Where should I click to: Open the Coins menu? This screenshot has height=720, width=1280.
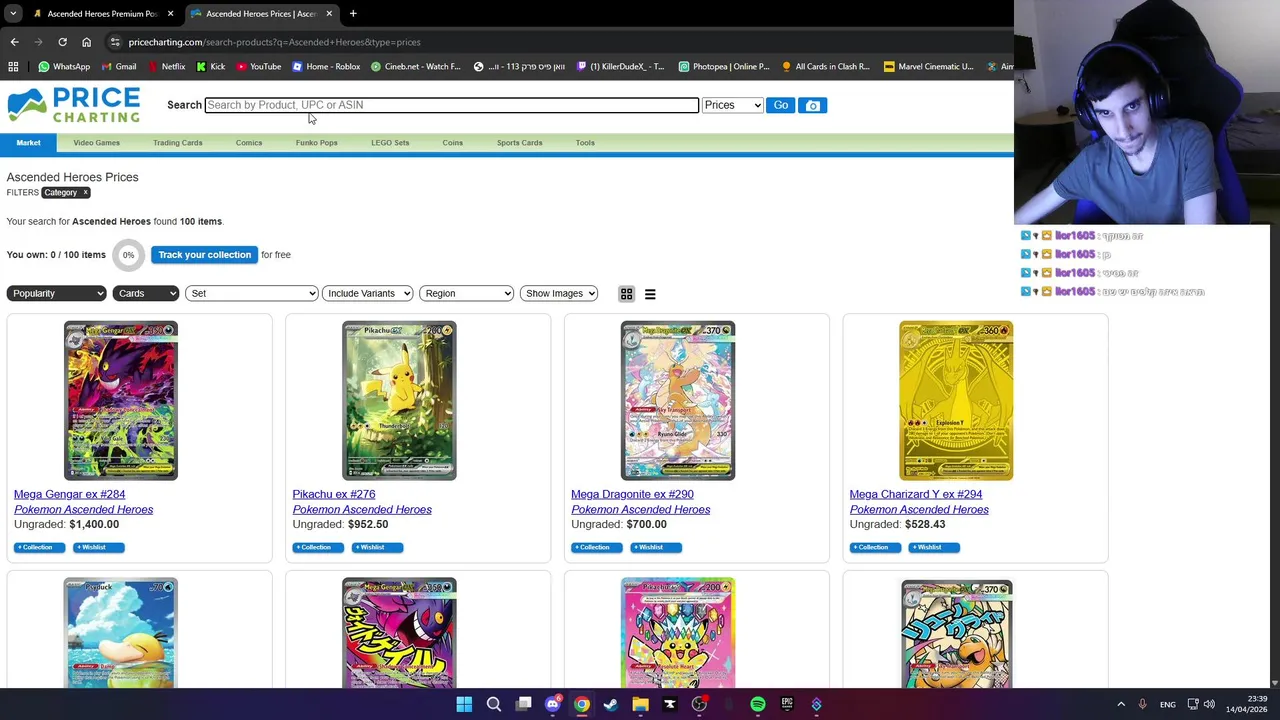(x=453, y=143)
